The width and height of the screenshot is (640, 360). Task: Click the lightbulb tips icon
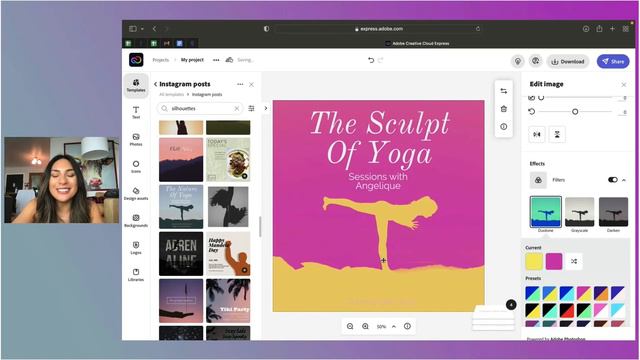point(518,61)
